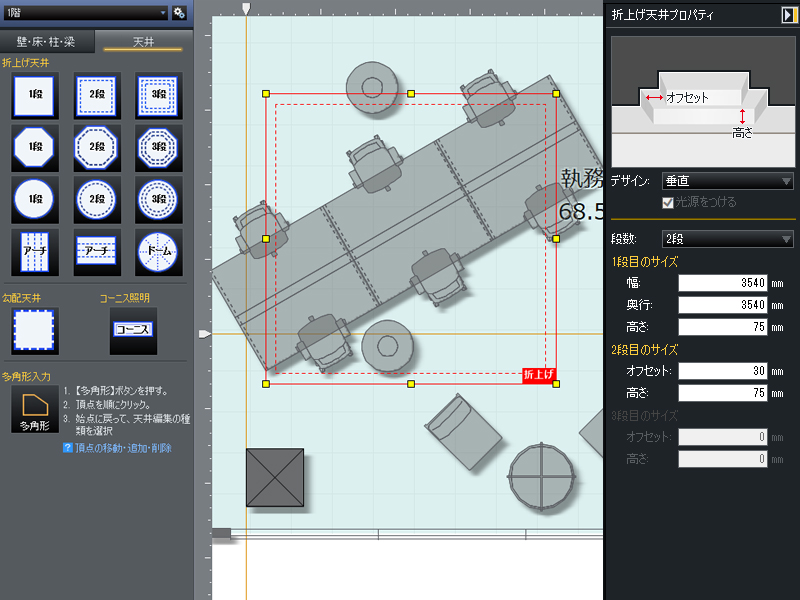Open the 1階 floor dropdown
Viewport: 800px width, 600px height.
[84, 12]
